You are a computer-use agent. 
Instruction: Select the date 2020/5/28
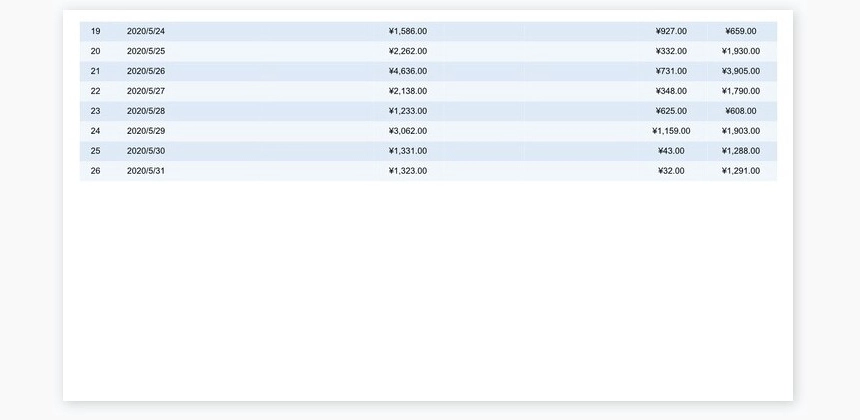tap(146, 111)
